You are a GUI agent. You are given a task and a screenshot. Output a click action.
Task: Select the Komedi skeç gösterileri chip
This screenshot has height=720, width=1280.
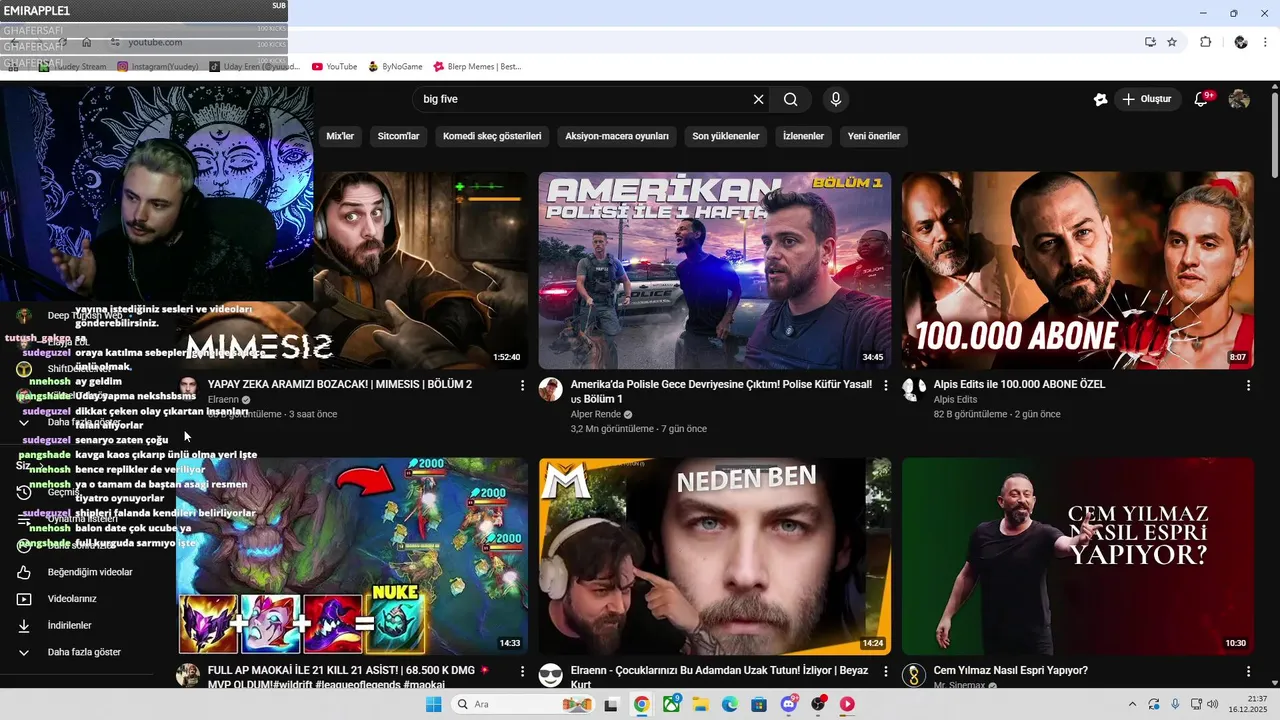(x=492, y=136)
